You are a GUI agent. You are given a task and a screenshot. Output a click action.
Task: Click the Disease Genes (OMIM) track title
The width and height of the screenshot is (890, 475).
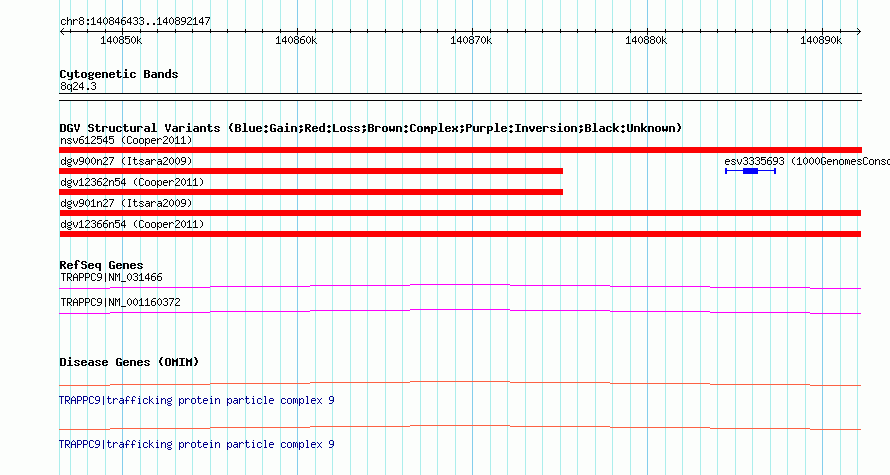click(129, 362)
